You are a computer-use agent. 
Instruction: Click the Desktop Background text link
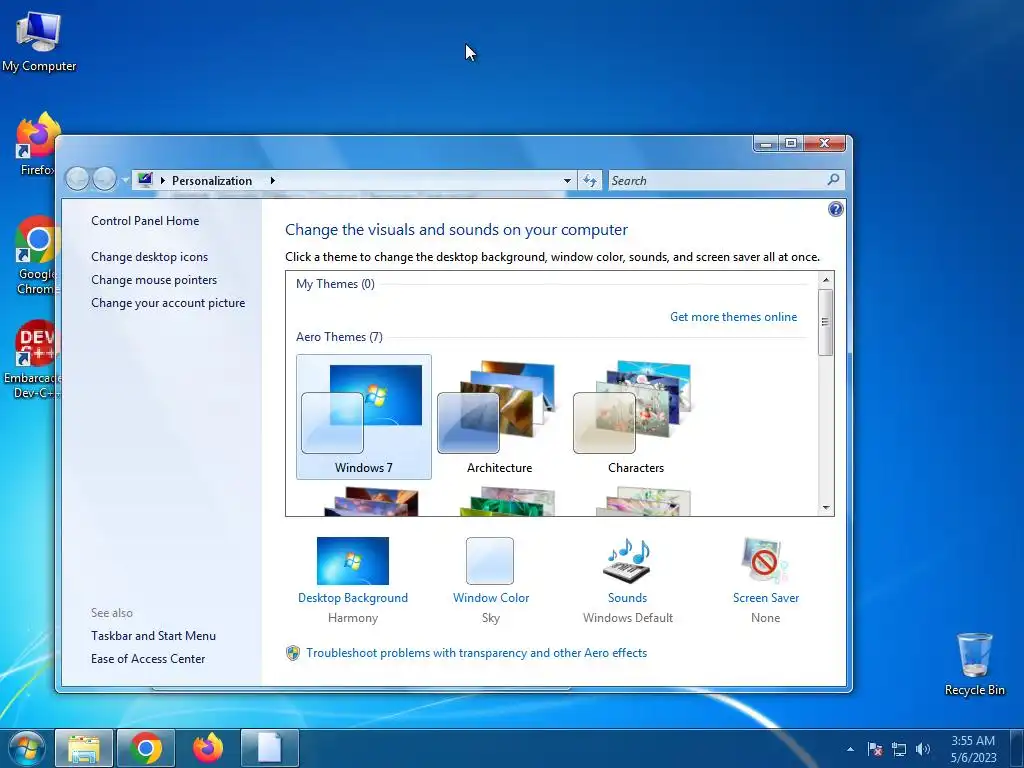click(353, 598)
